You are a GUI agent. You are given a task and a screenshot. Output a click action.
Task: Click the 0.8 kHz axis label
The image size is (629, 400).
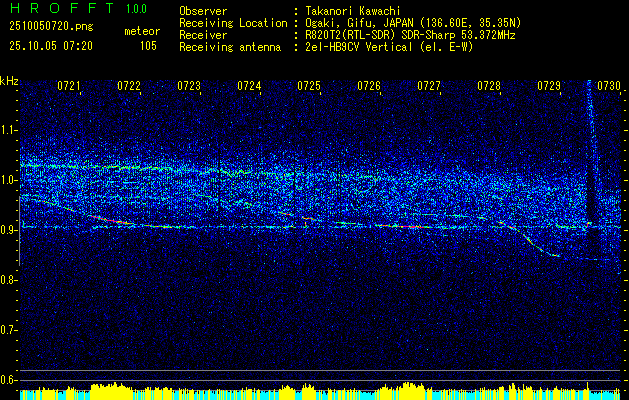point(10,280)
